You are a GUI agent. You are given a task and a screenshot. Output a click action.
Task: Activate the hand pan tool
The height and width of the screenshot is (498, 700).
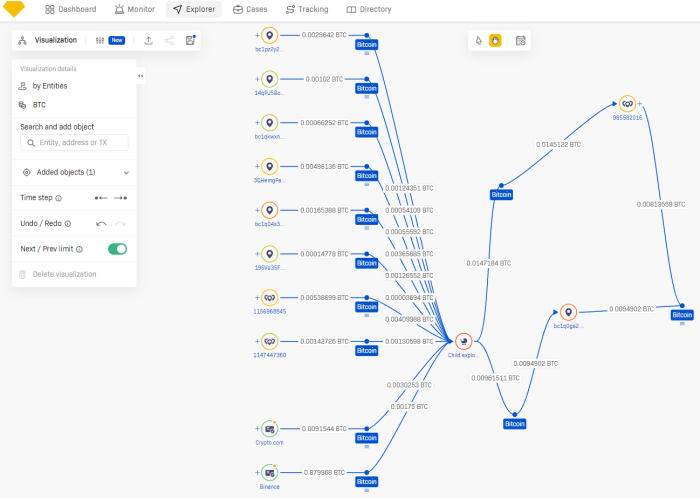pos(494,41)
